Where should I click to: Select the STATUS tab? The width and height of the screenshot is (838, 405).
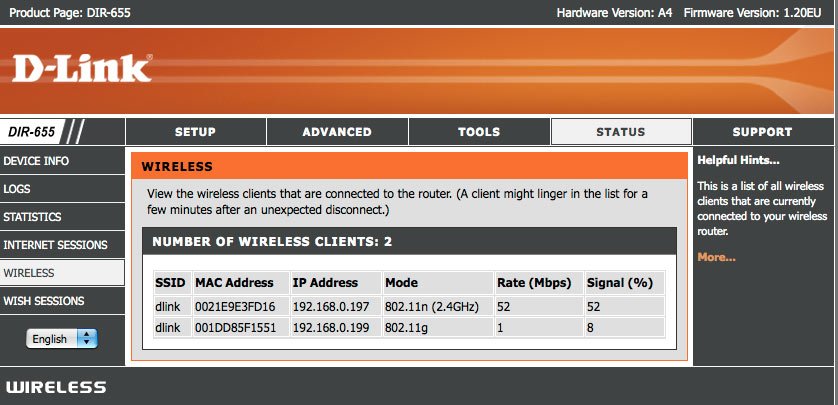tap(621, 132)
